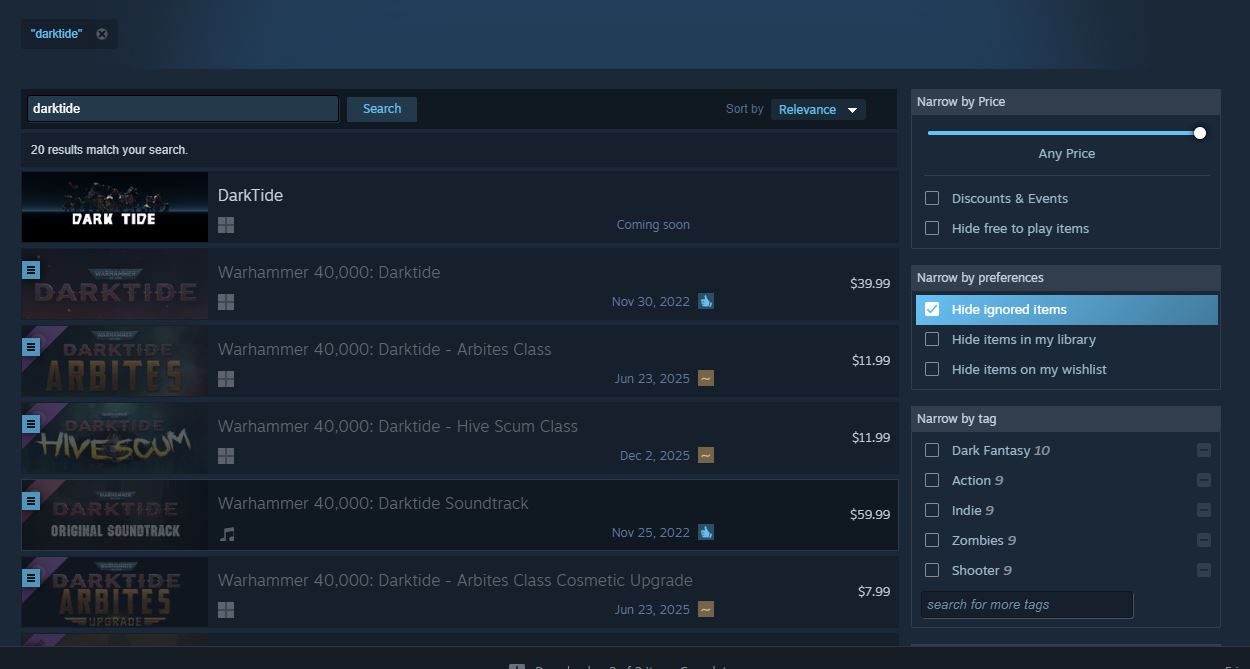Click mixed review icon on Arbites Cosmetic Upgrade row
This screenshot has height=669, width=1250.
[x=706, y=609]
